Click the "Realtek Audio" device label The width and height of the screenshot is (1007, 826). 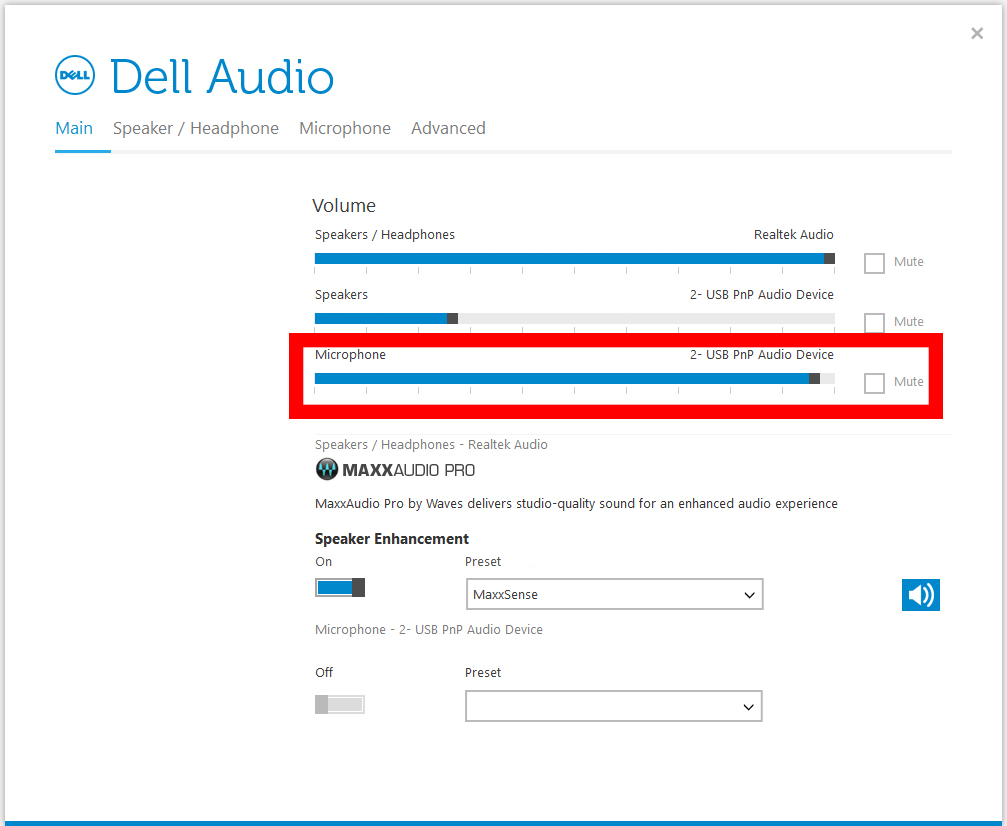(794, 234)
